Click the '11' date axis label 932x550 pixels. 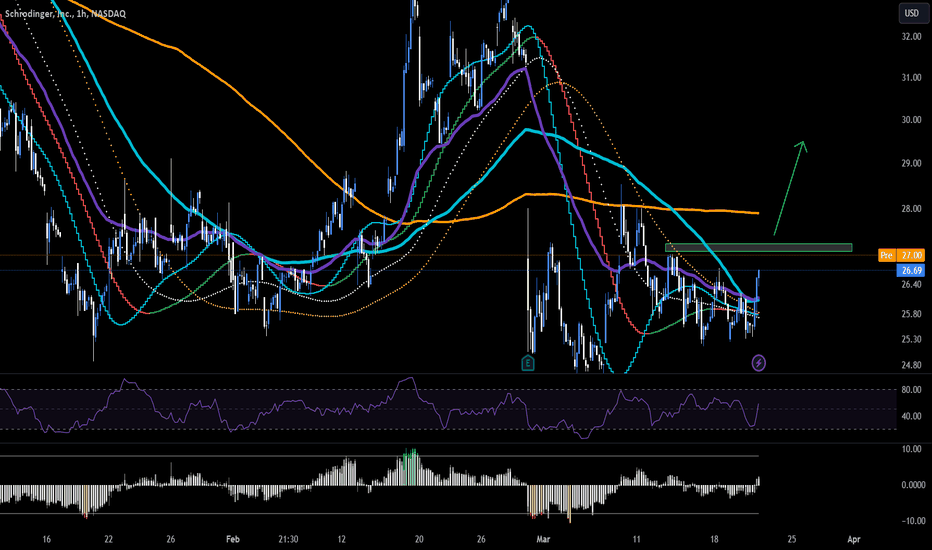(x=637, y=539)
